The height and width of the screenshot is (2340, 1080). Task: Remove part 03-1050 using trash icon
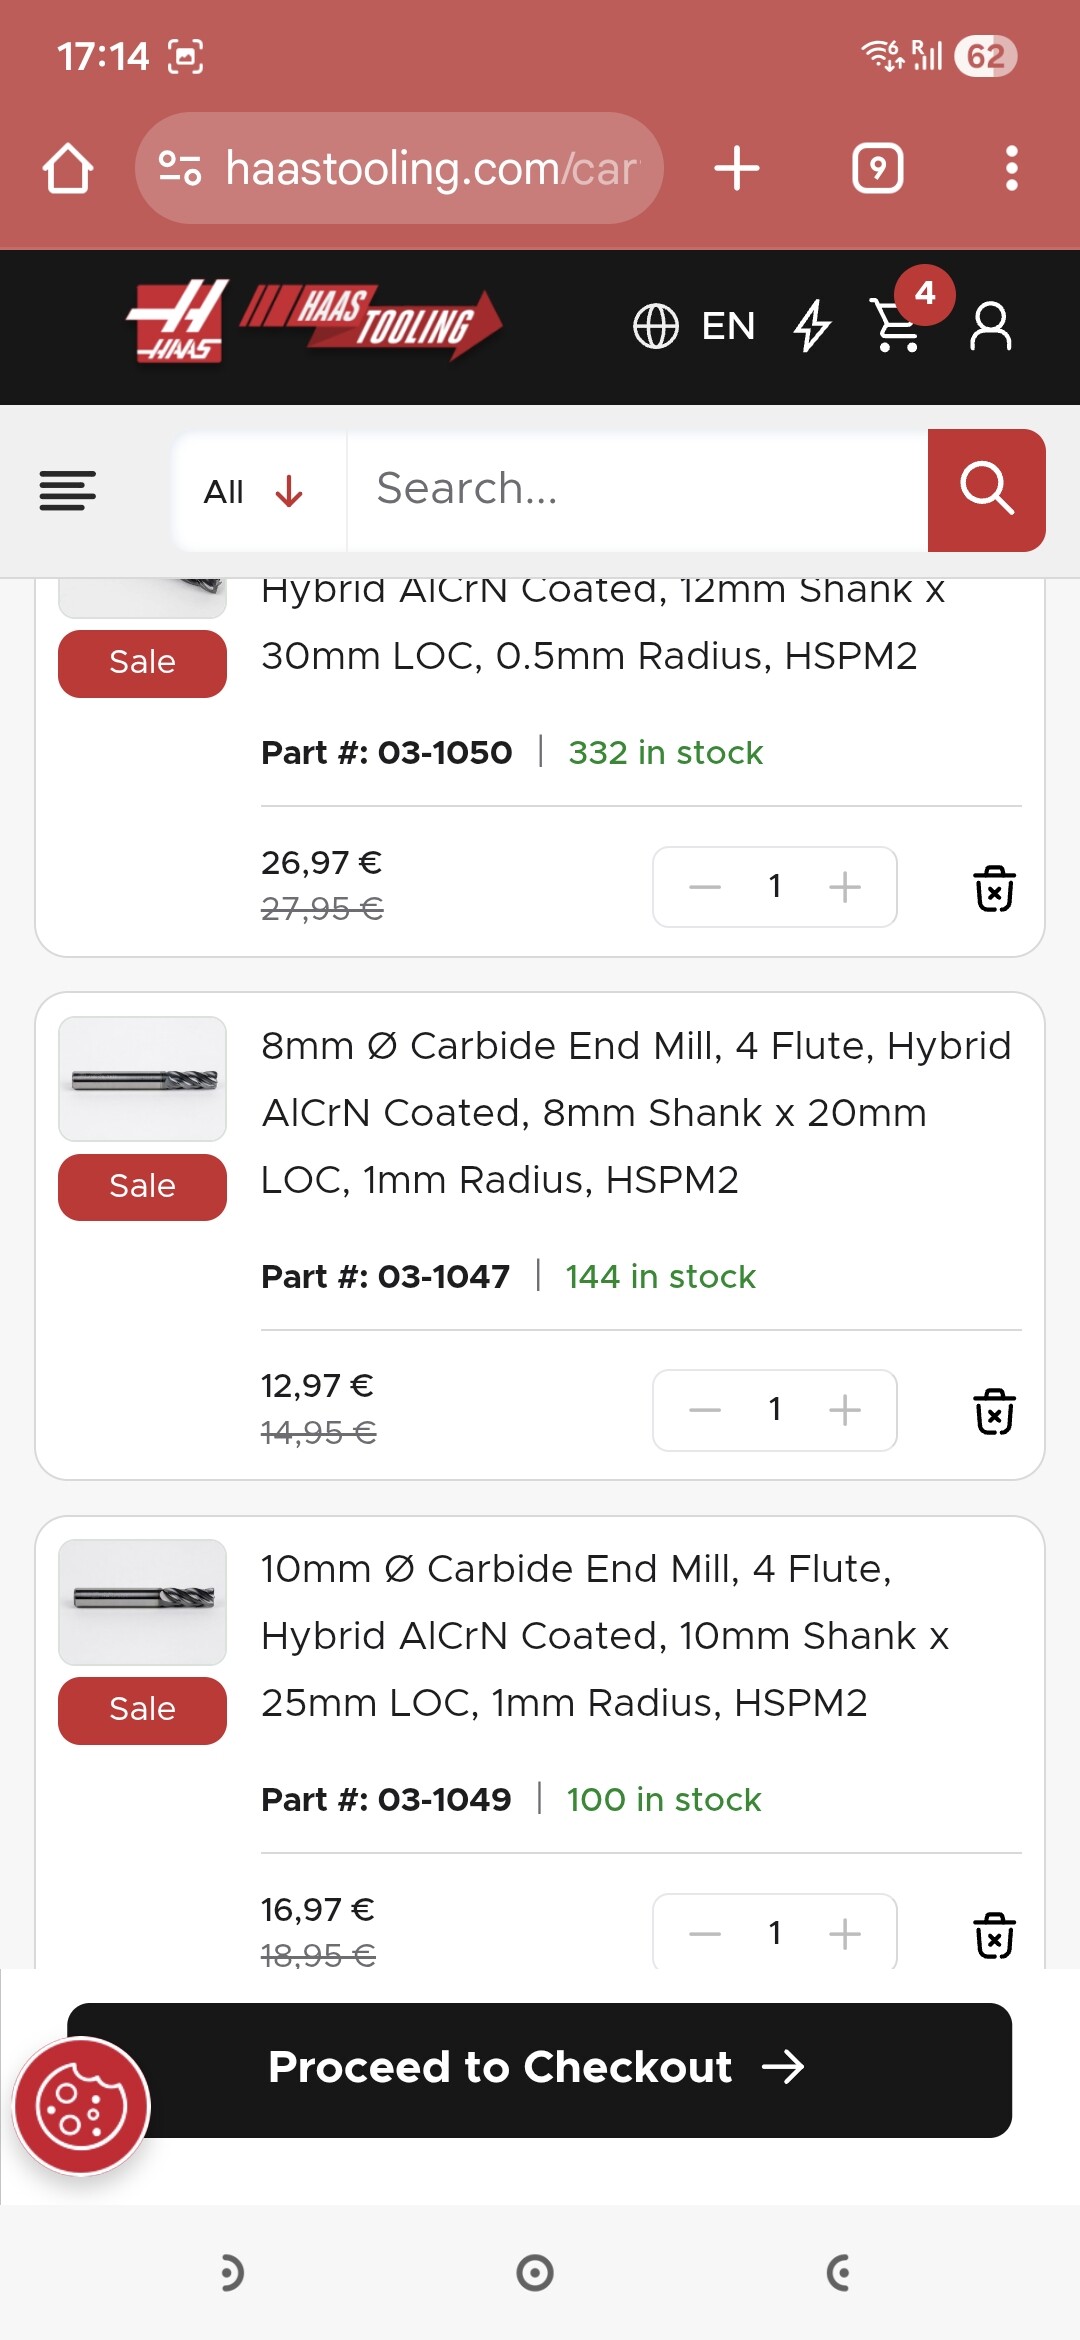click(x=994, y=888)
